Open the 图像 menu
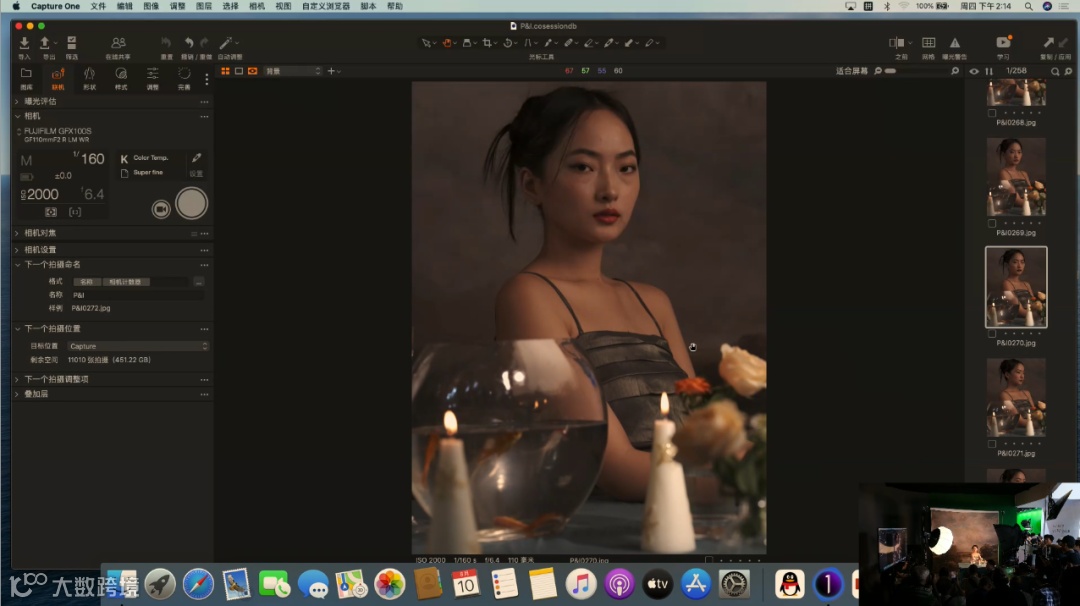This screenshot has height=606, width=1080. 151,6
